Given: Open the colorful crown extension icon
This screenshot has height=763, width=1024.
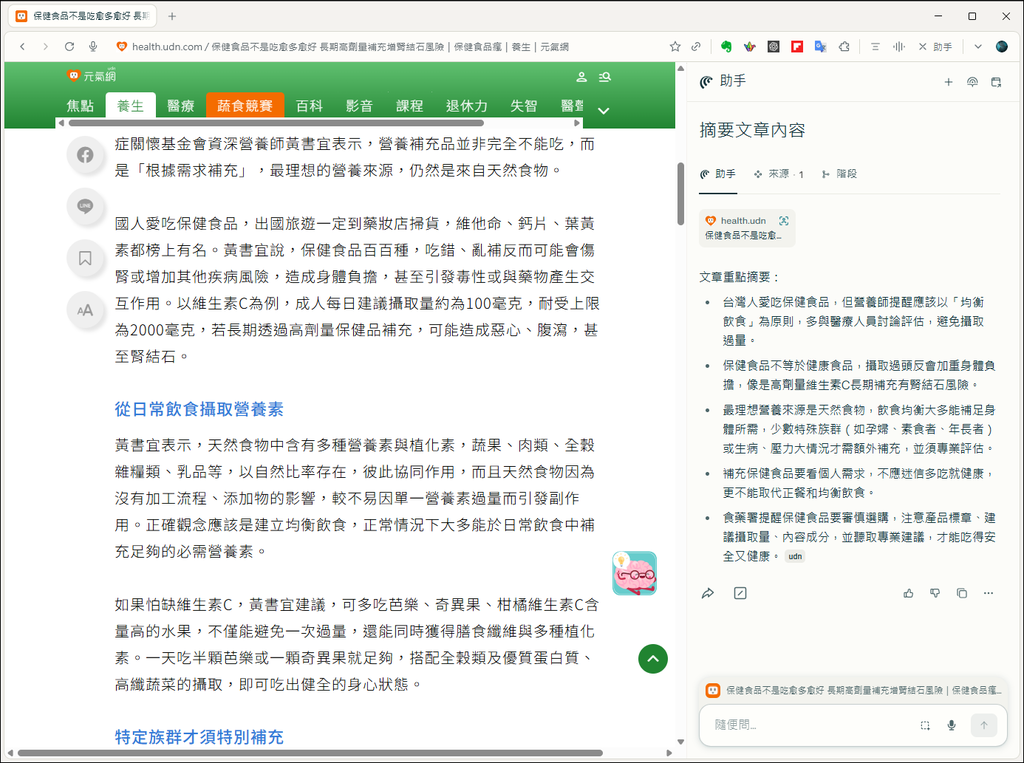Looking at the screenshot, I should pyautogui.click(x=750, y=46).
